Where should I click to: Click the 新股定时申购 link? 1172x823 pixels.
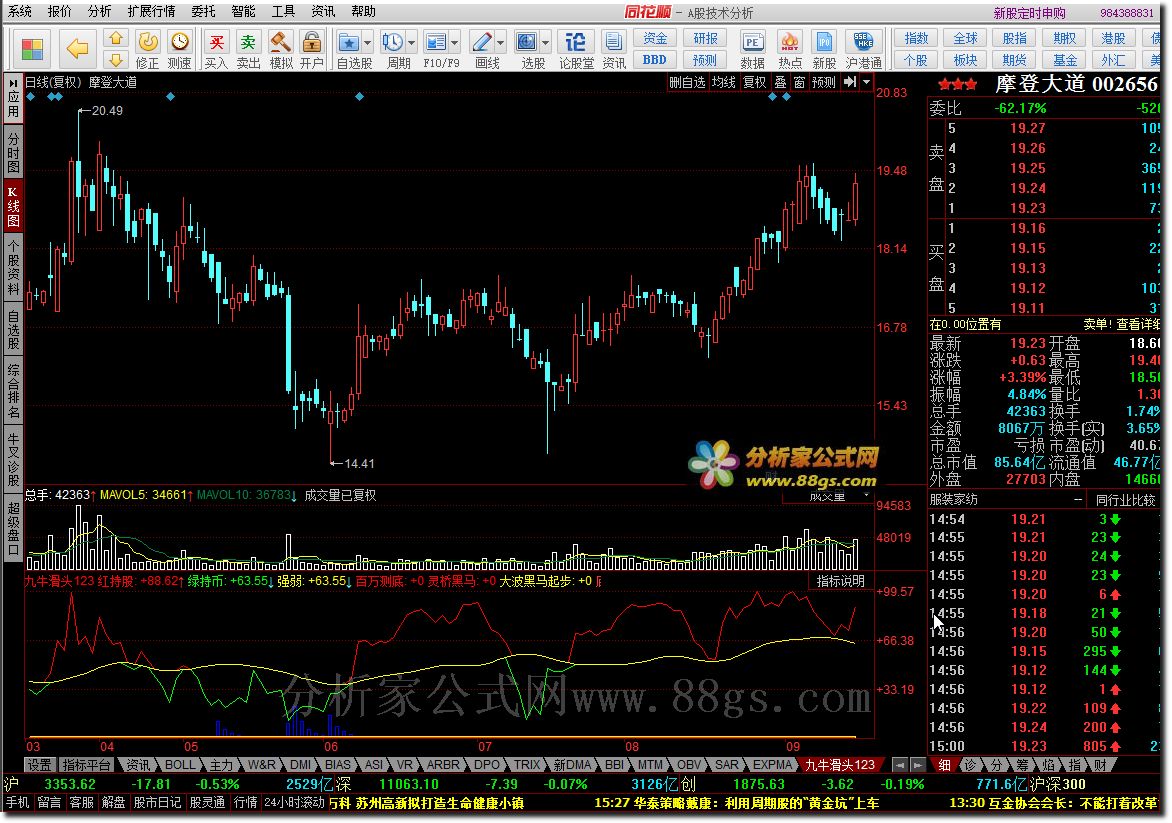(1029, 13)
